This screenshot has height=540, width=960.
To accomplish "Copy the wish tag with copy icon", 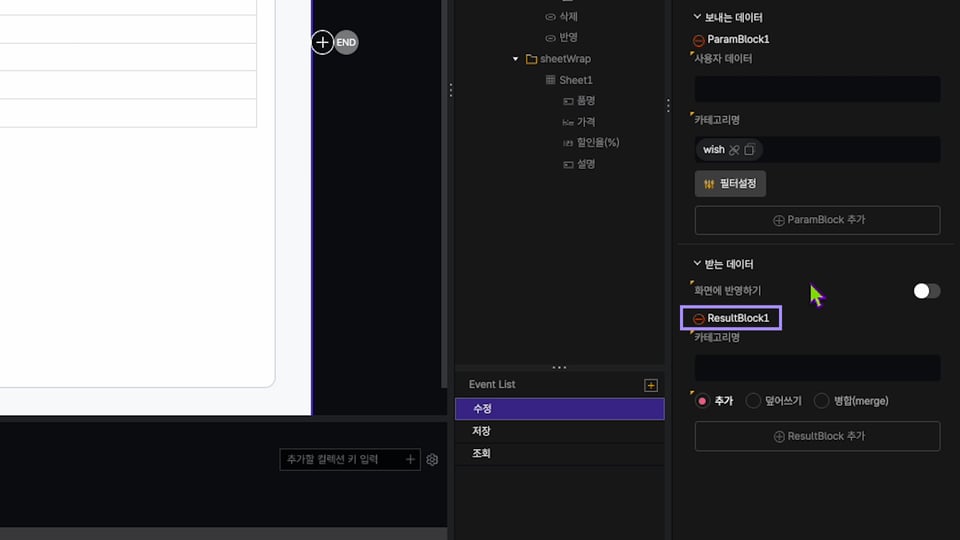I will [x=749, y=149].
